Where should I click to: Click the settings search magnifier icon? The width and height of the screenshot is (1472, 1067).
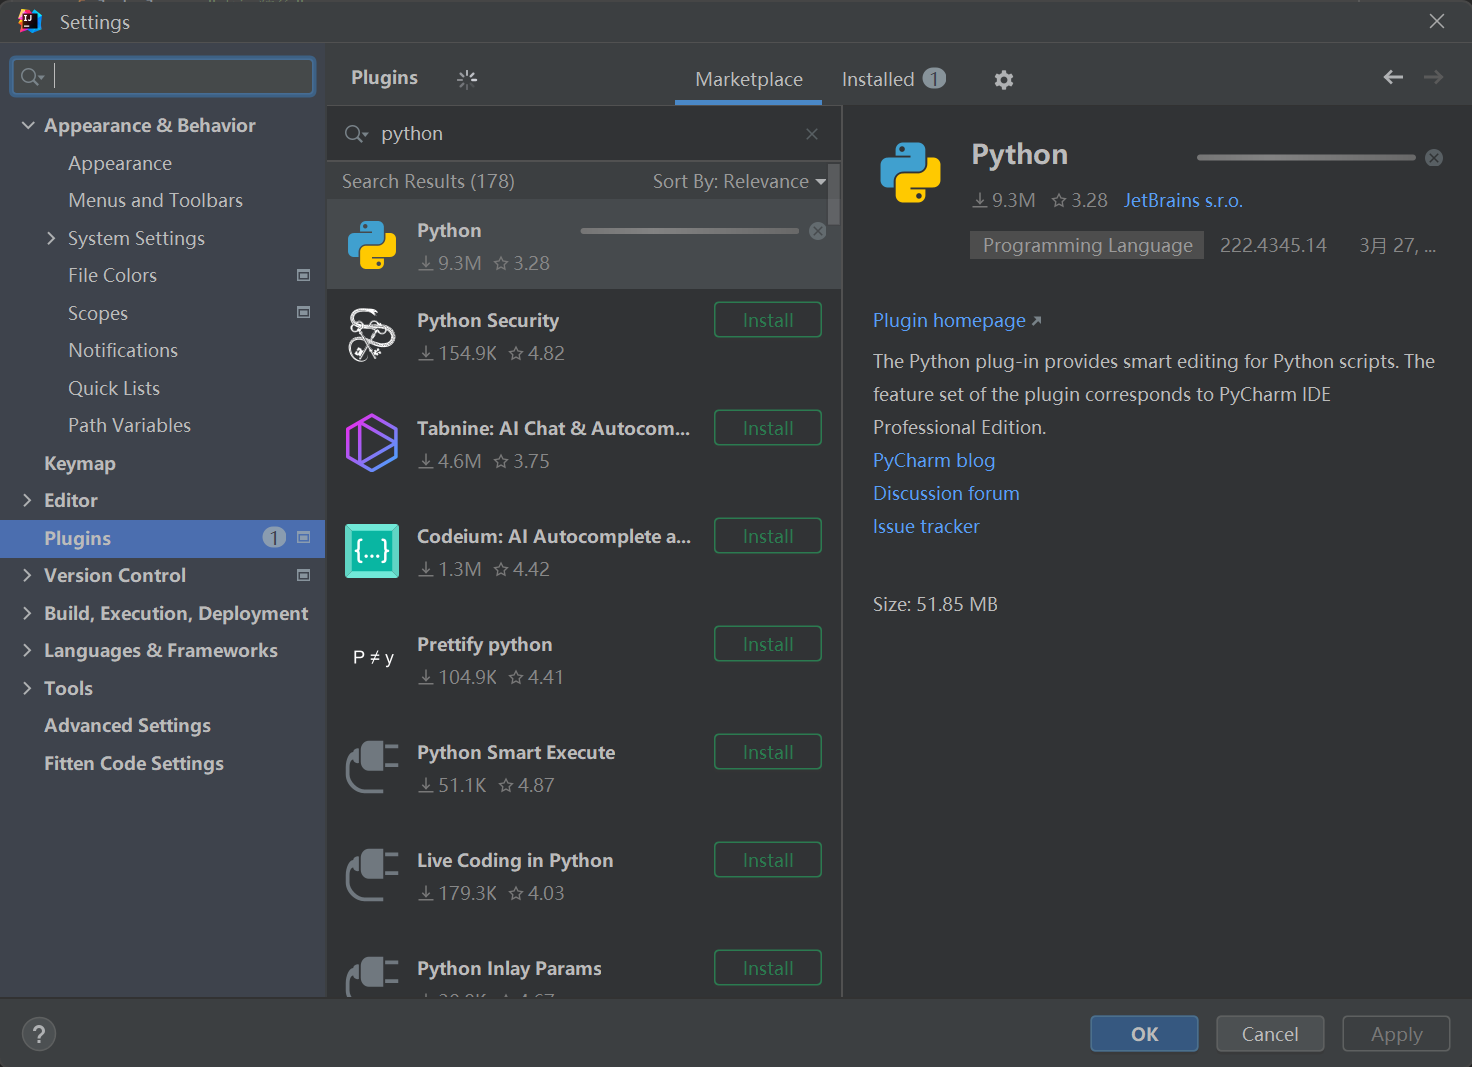point(32,77)
